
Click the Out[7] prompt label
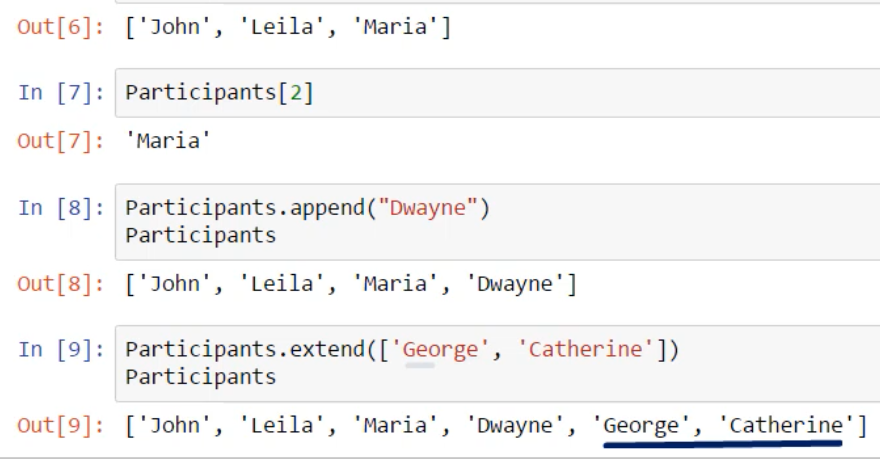click(x=60, y=140)
